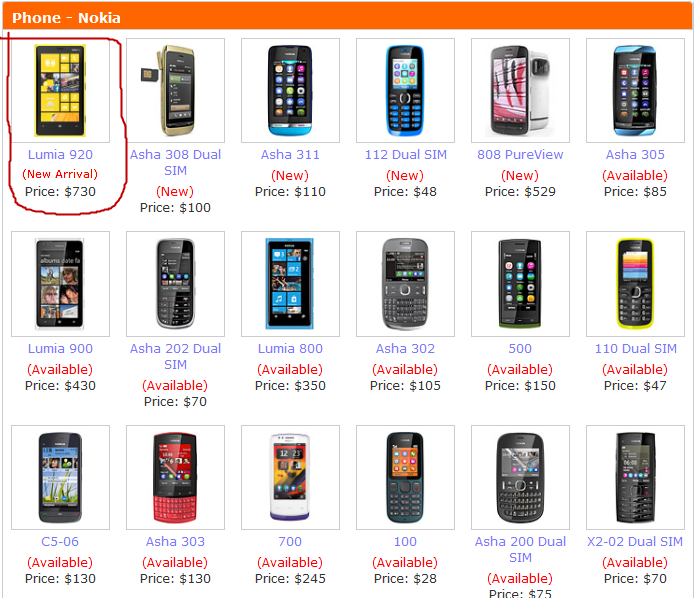Viewport: 697px width, 598px height.
Task: Open the Asha 202 Dual SIM link
Action: [175, 357]
